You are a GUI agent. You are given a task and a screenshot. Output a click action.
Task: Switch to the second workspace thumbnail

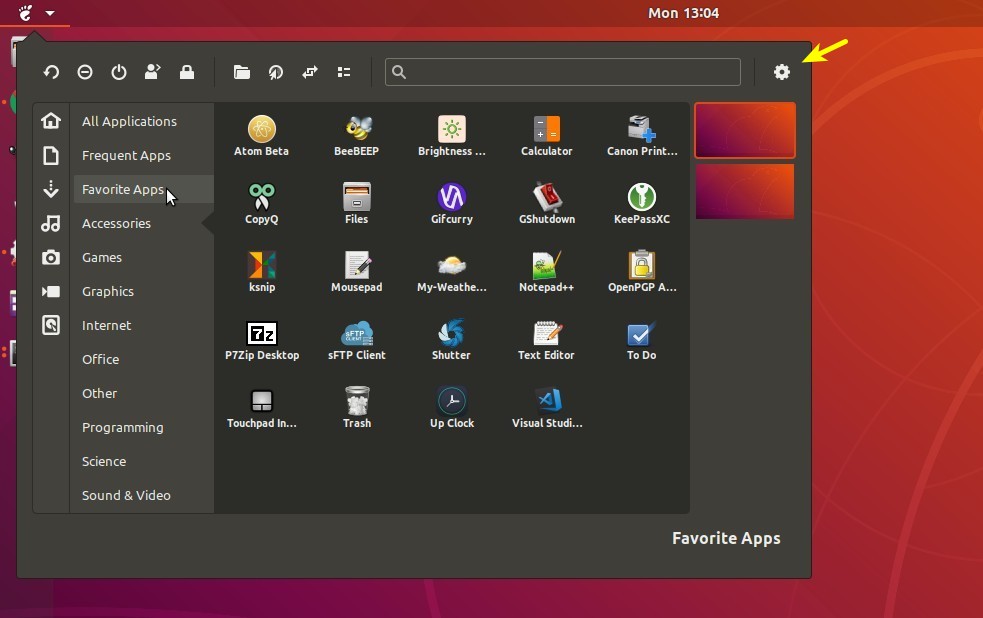coord(745,191)
